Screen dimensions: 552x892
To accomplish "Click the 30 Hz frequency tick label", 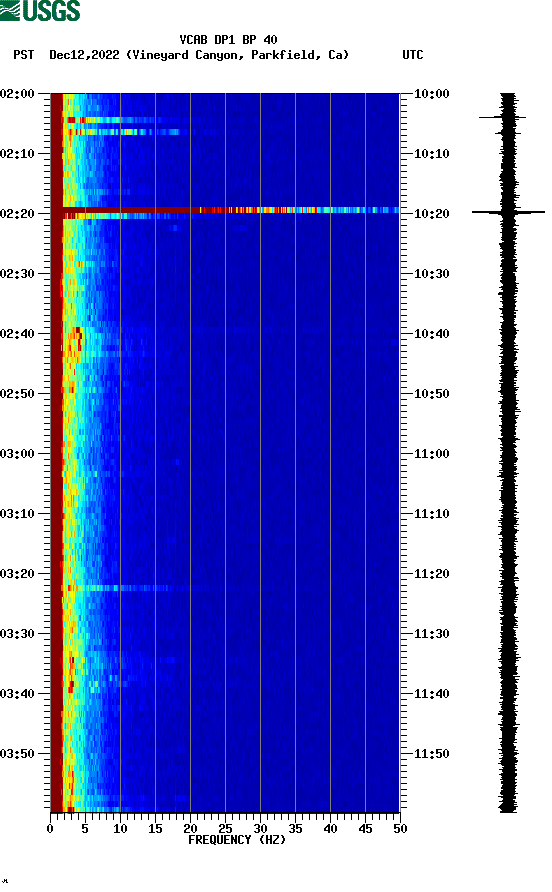I will tap(260, 829).
